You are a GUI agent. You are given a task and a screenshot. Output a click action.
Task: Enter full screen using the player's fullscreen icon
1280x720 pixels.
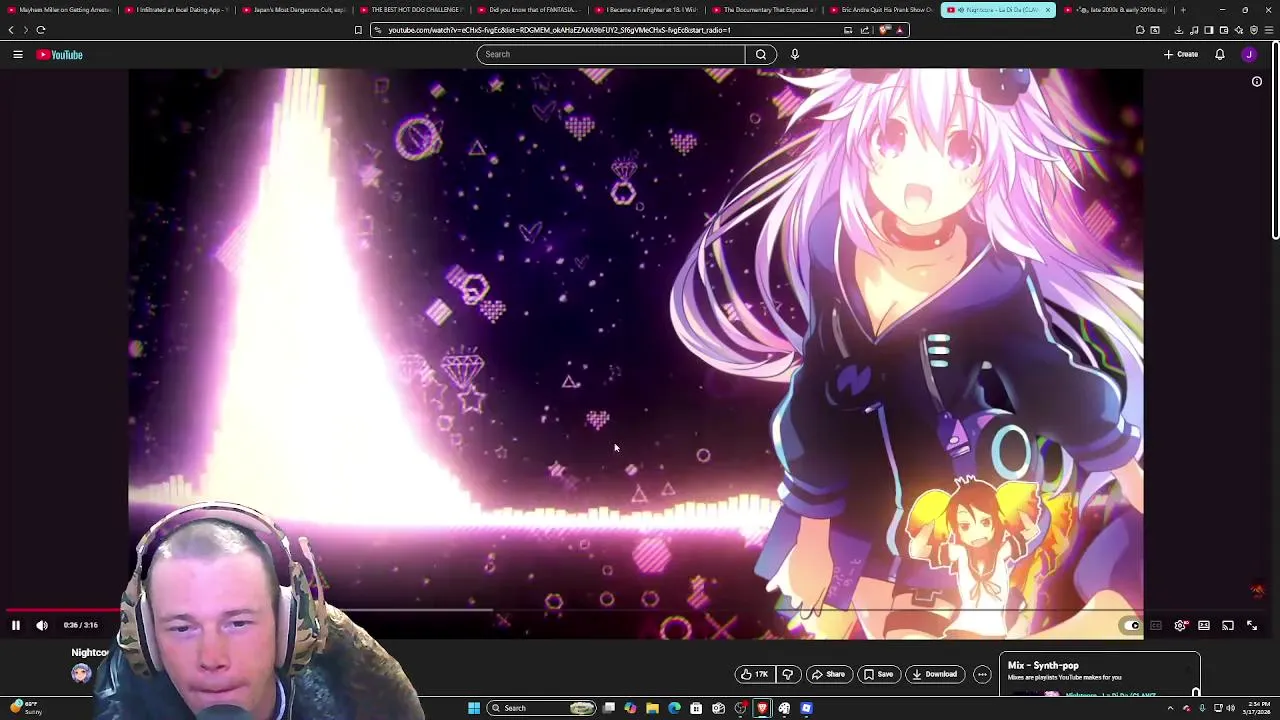point(1252,625)
